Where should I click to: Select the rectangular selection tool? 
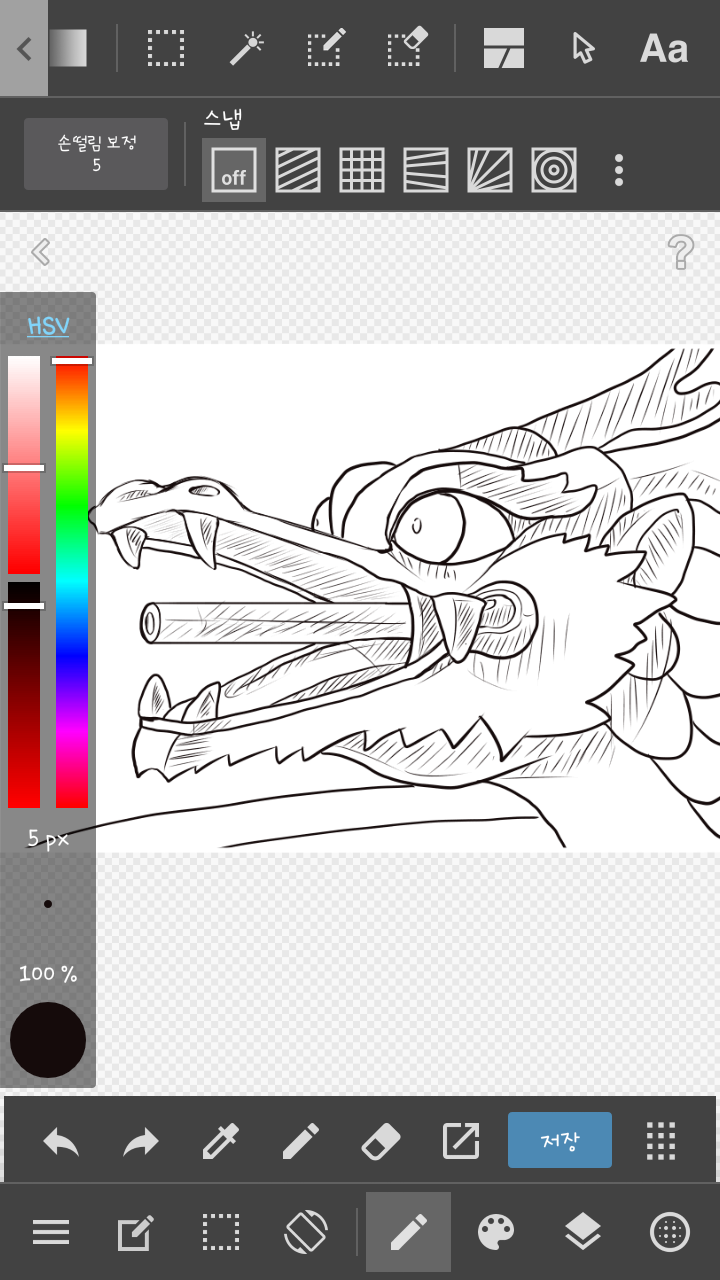(x=166, y=48)
